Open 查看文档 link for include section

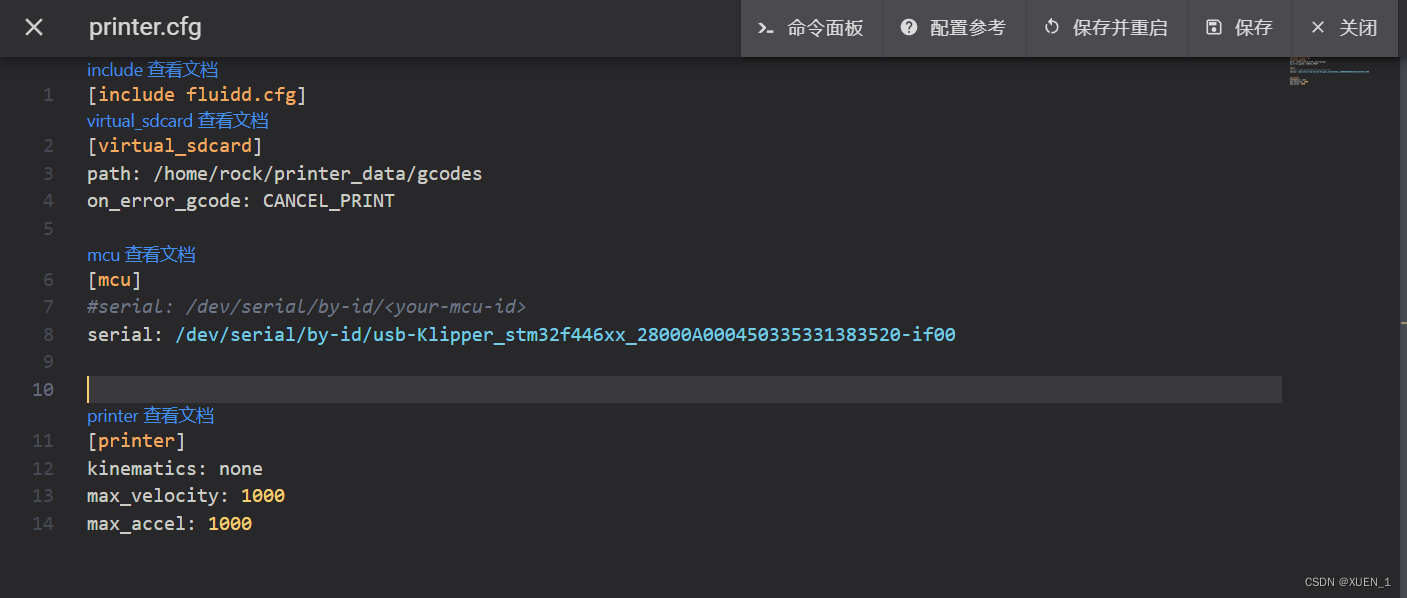coord(183,69)
